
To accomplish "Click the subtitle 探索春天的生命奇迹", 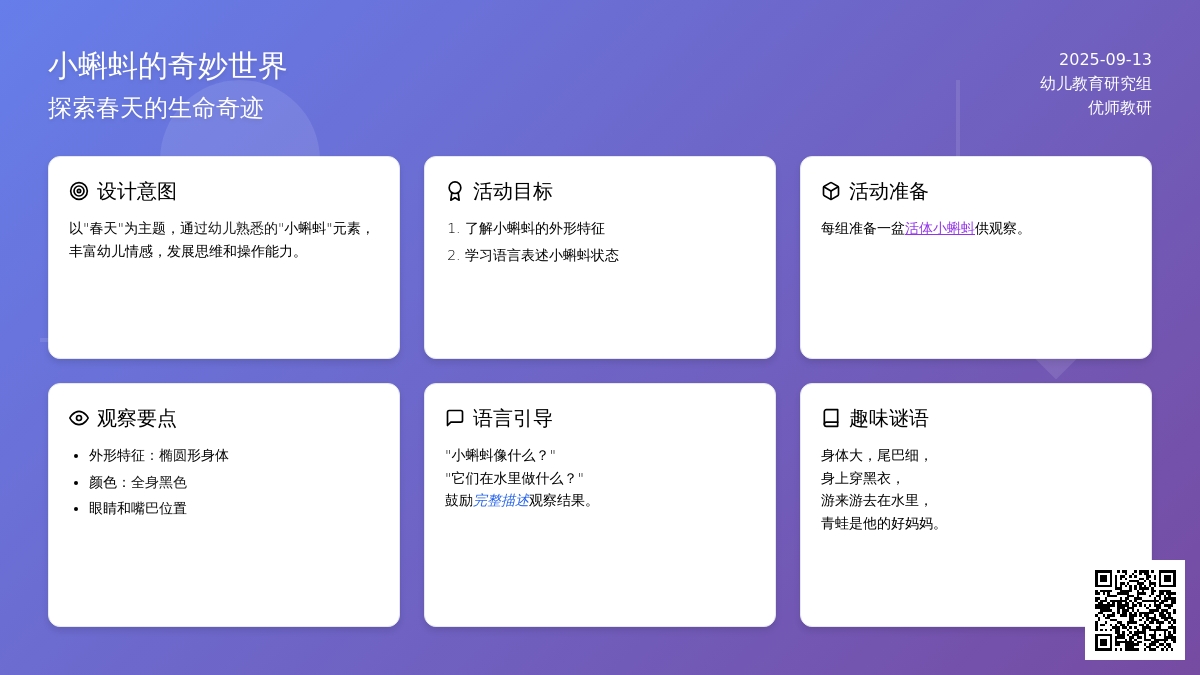I will (156, 108).
